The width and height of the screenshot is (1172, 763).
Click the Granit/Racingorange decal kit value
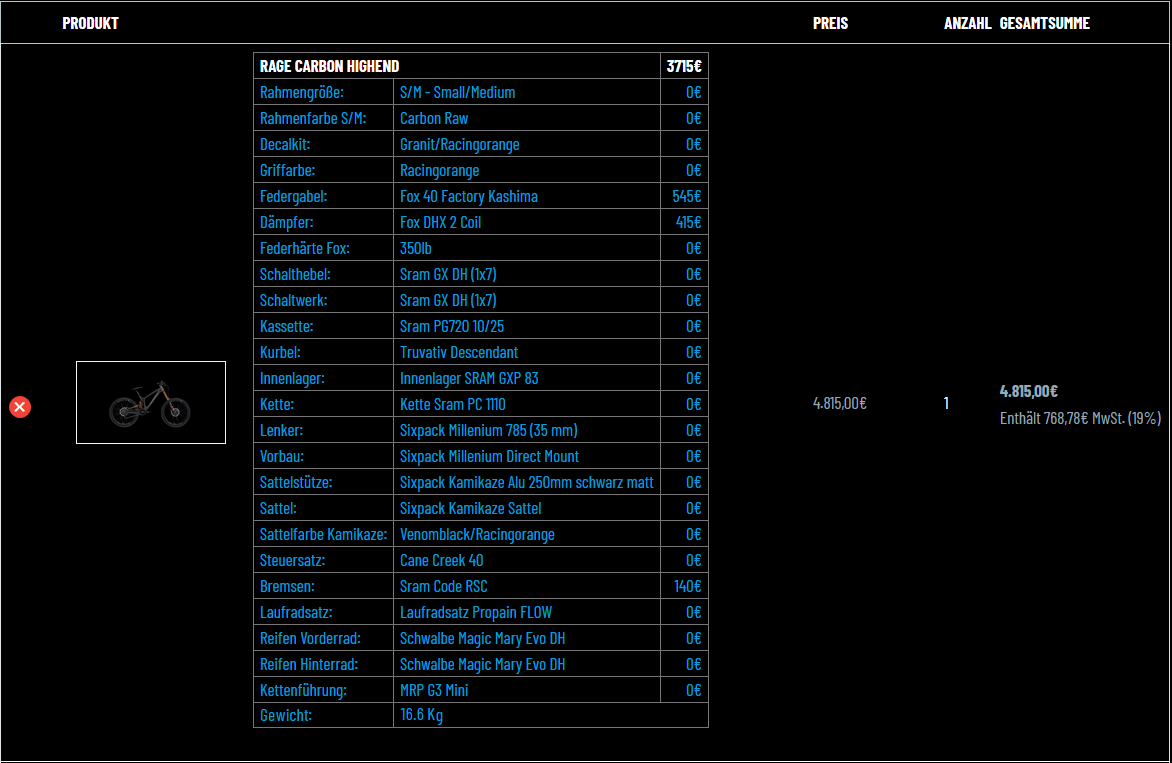459,144
